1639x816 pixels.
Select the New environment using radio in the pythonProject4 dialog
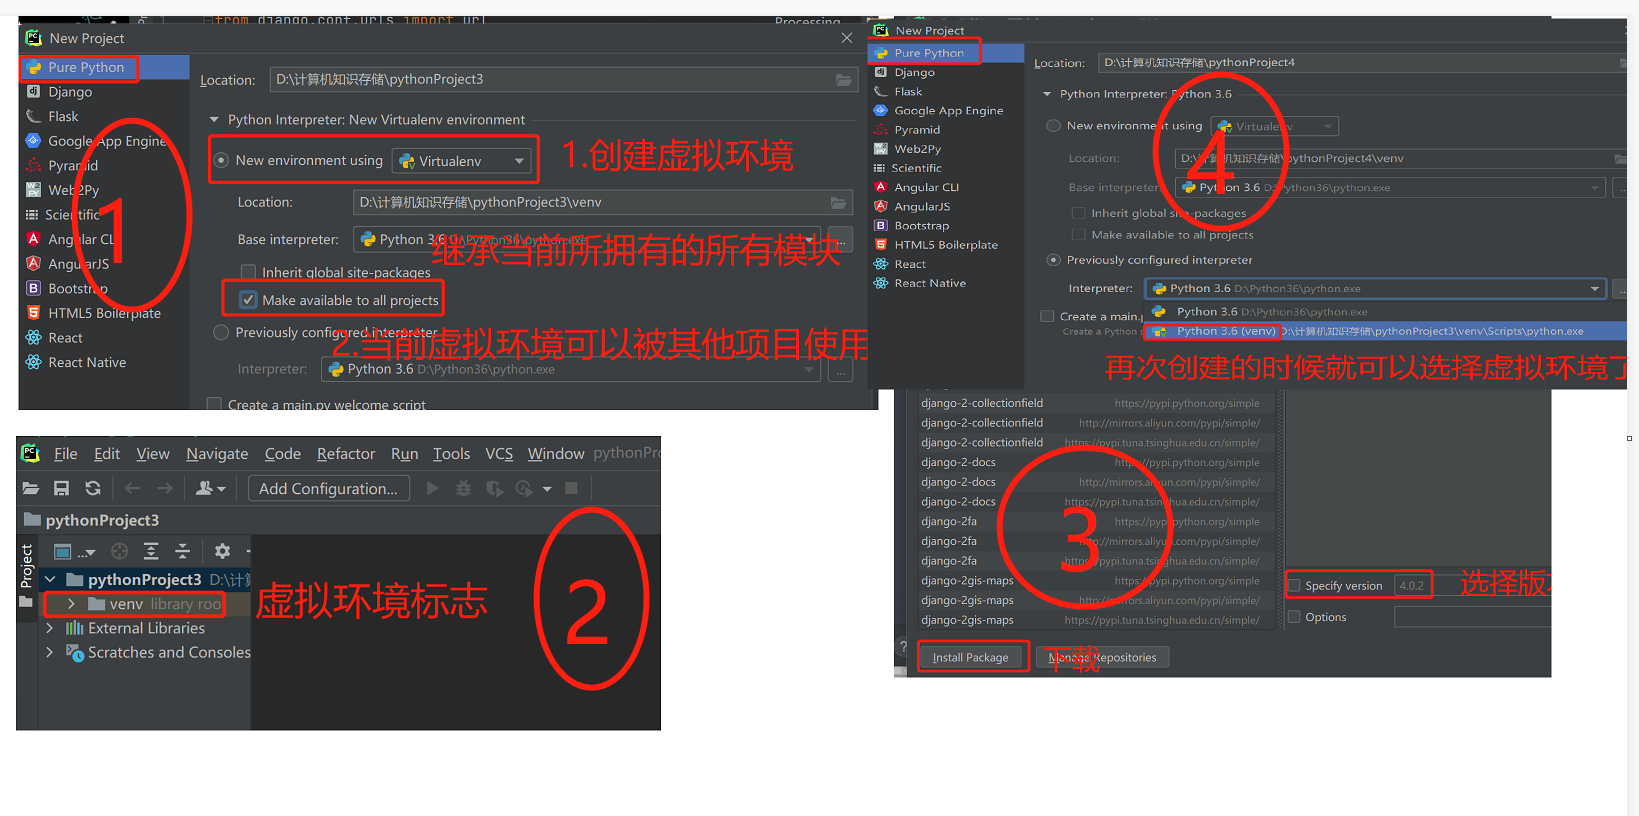pyautogui.click(x=1053, y=126)
